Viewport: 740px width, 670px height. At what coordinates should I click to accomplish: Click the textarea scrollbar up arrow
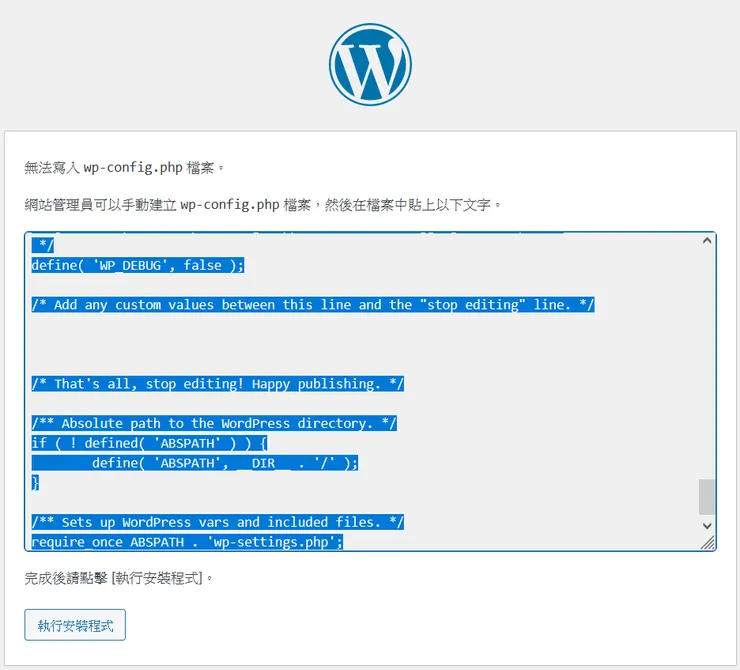[706, 241]
